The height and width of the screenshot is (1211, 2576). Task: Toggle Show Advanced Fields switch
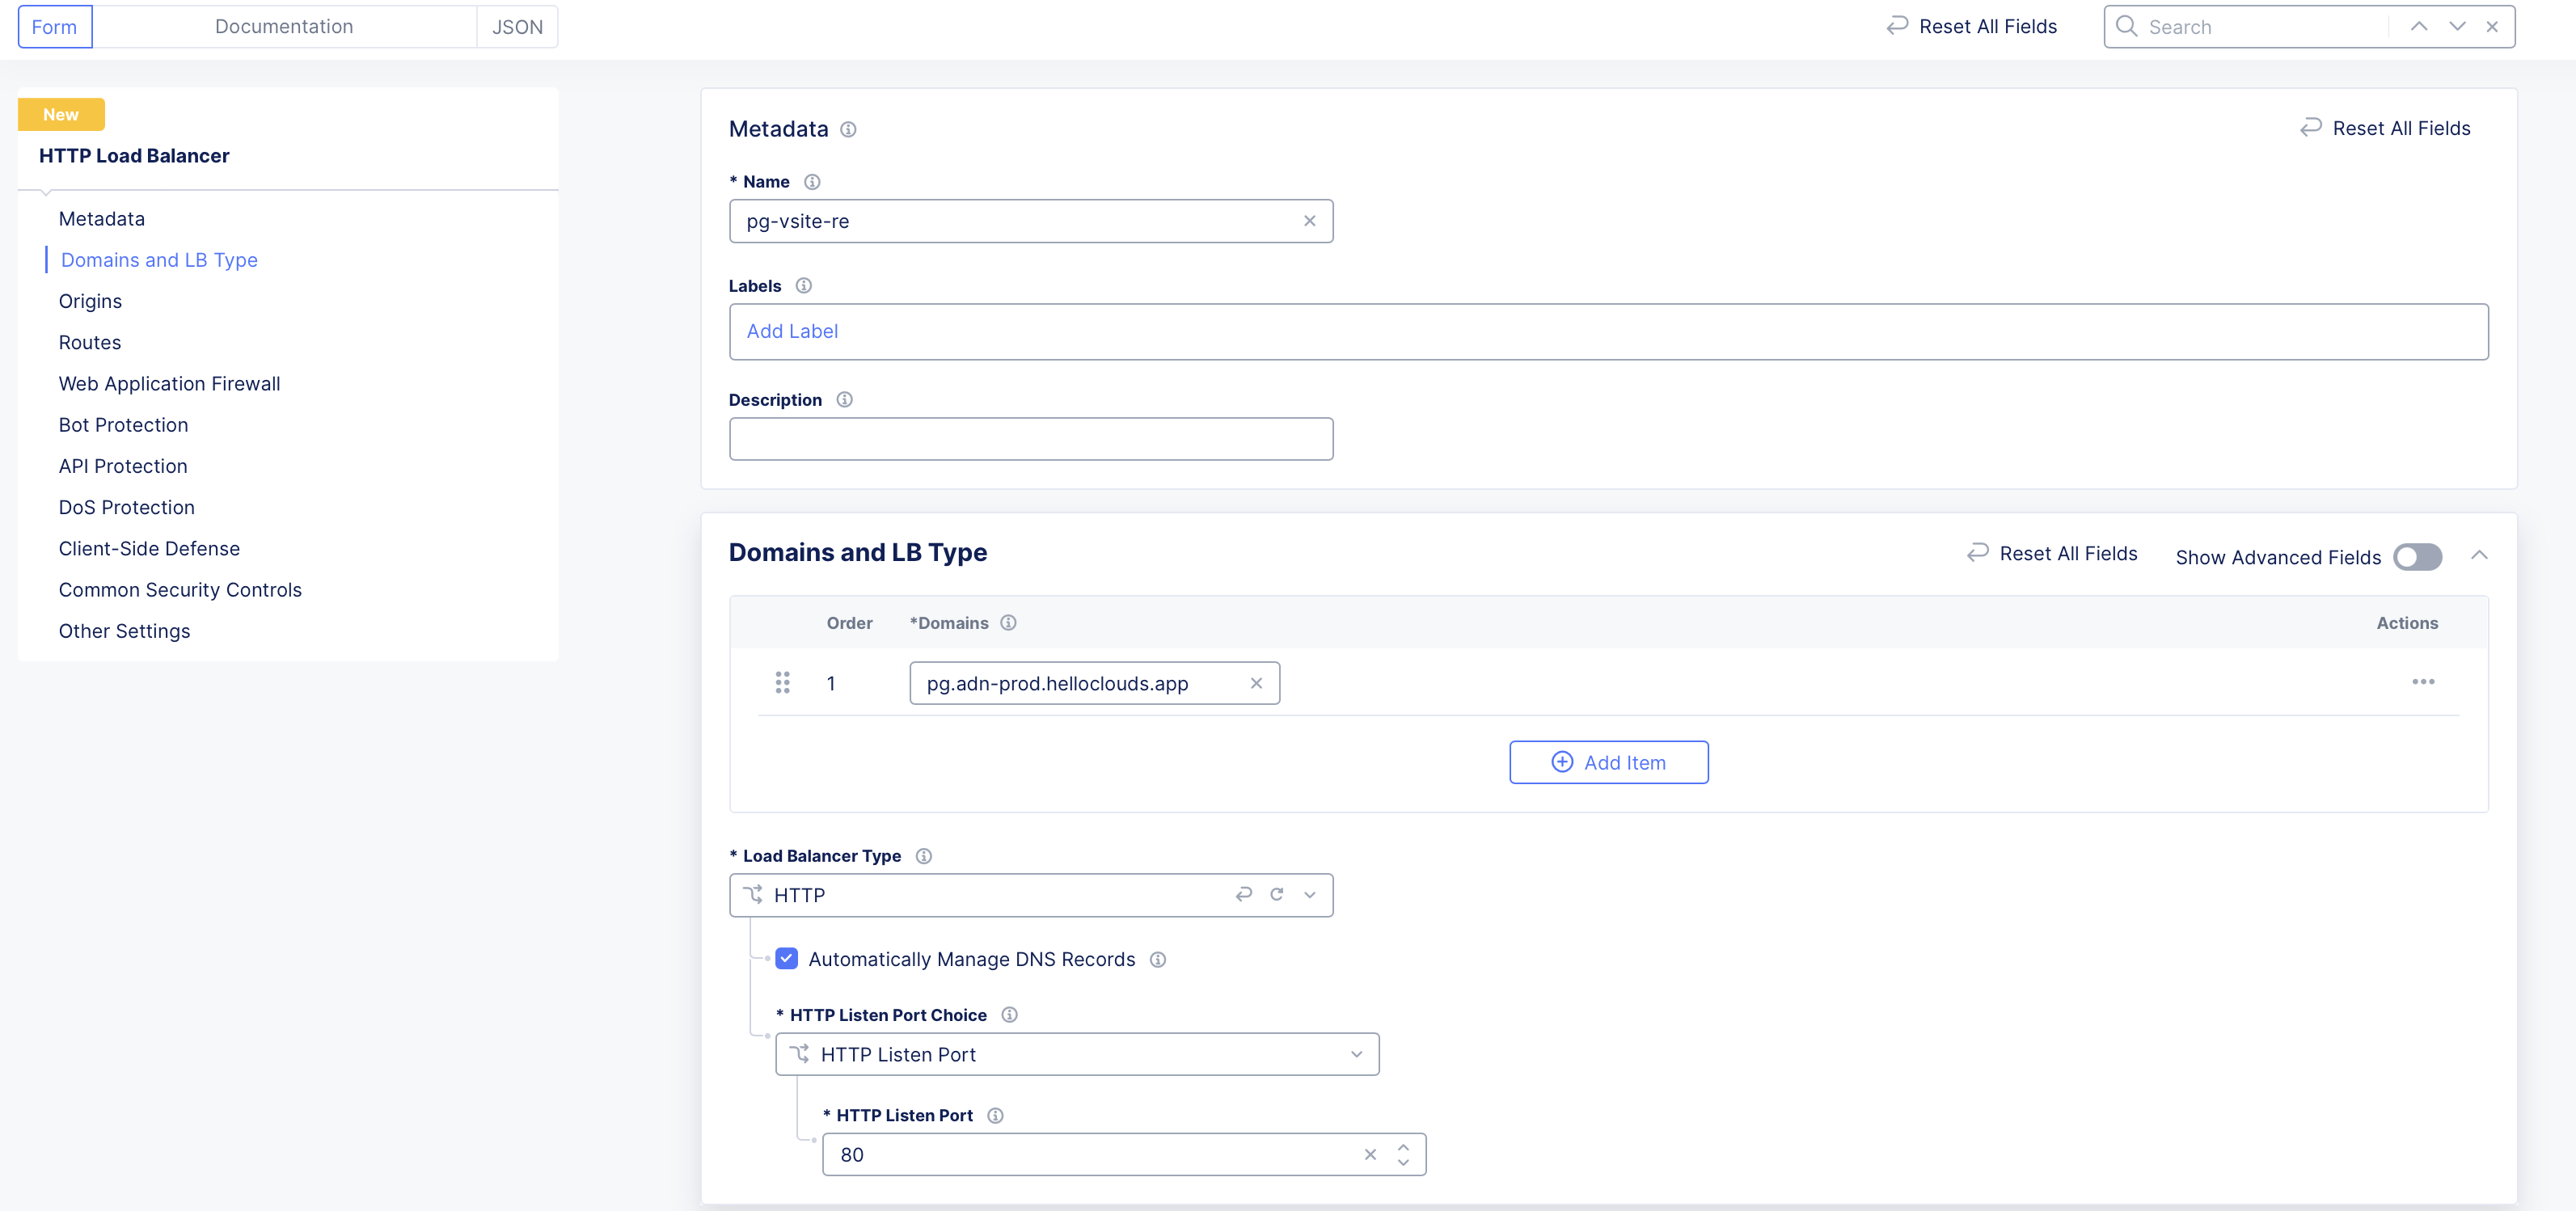click(x=2417, y=557)
